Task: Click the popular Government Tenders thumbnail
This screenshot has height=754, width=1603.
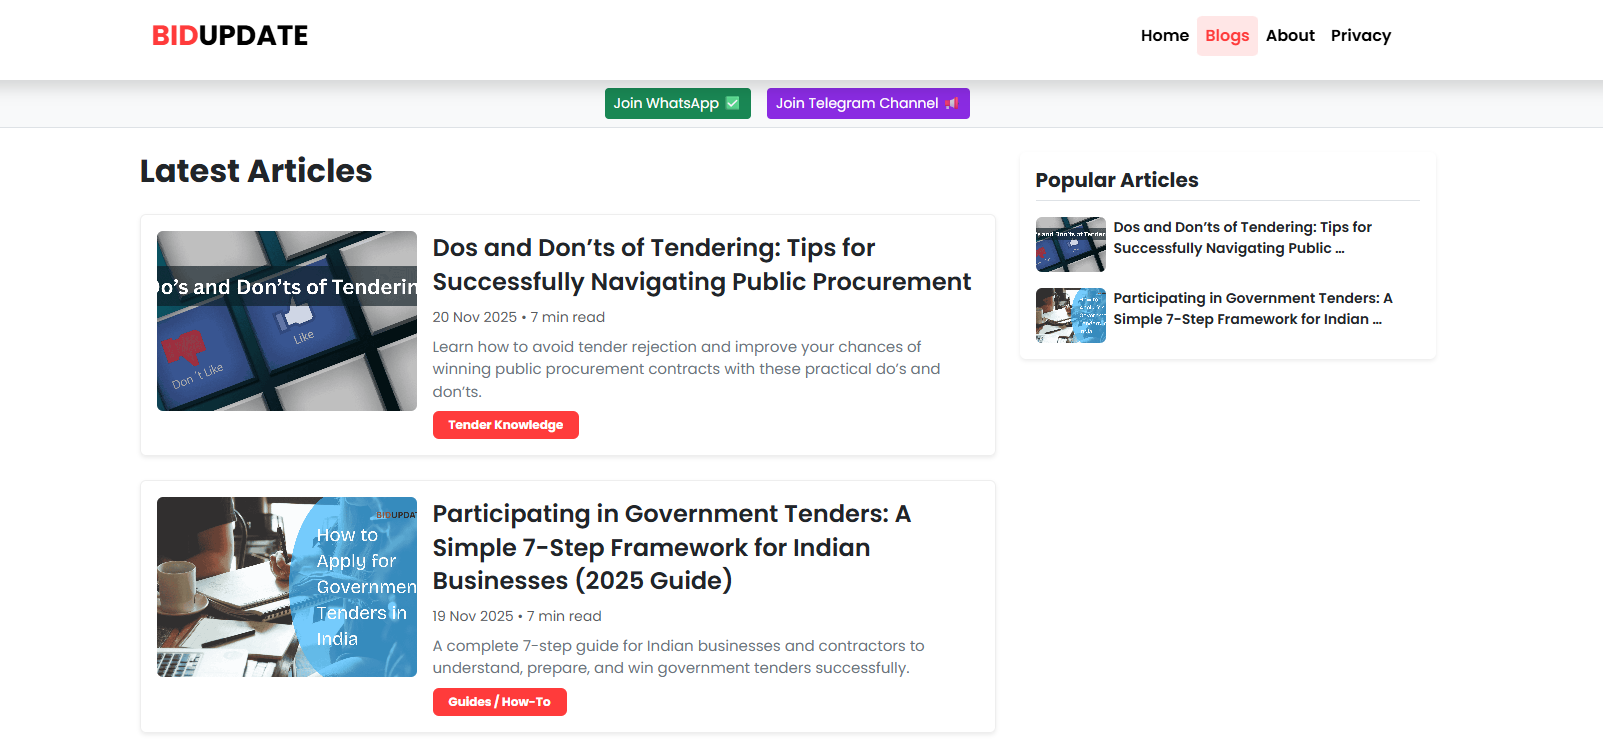Action: [x=1070, y=316]
